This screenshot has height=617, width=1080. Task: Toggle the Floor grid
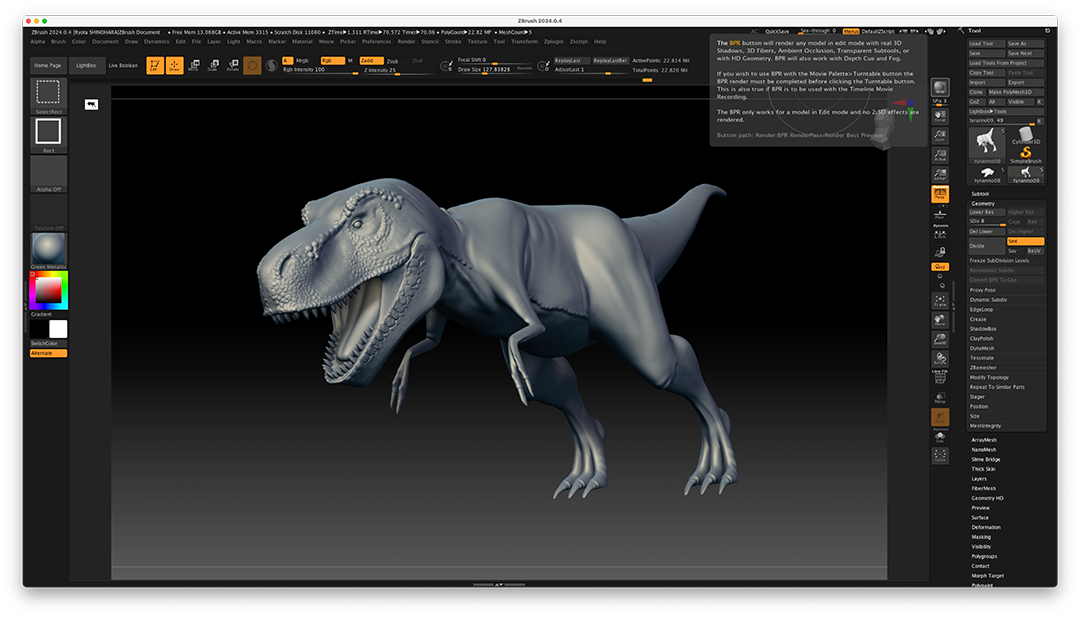coord(939,214)
